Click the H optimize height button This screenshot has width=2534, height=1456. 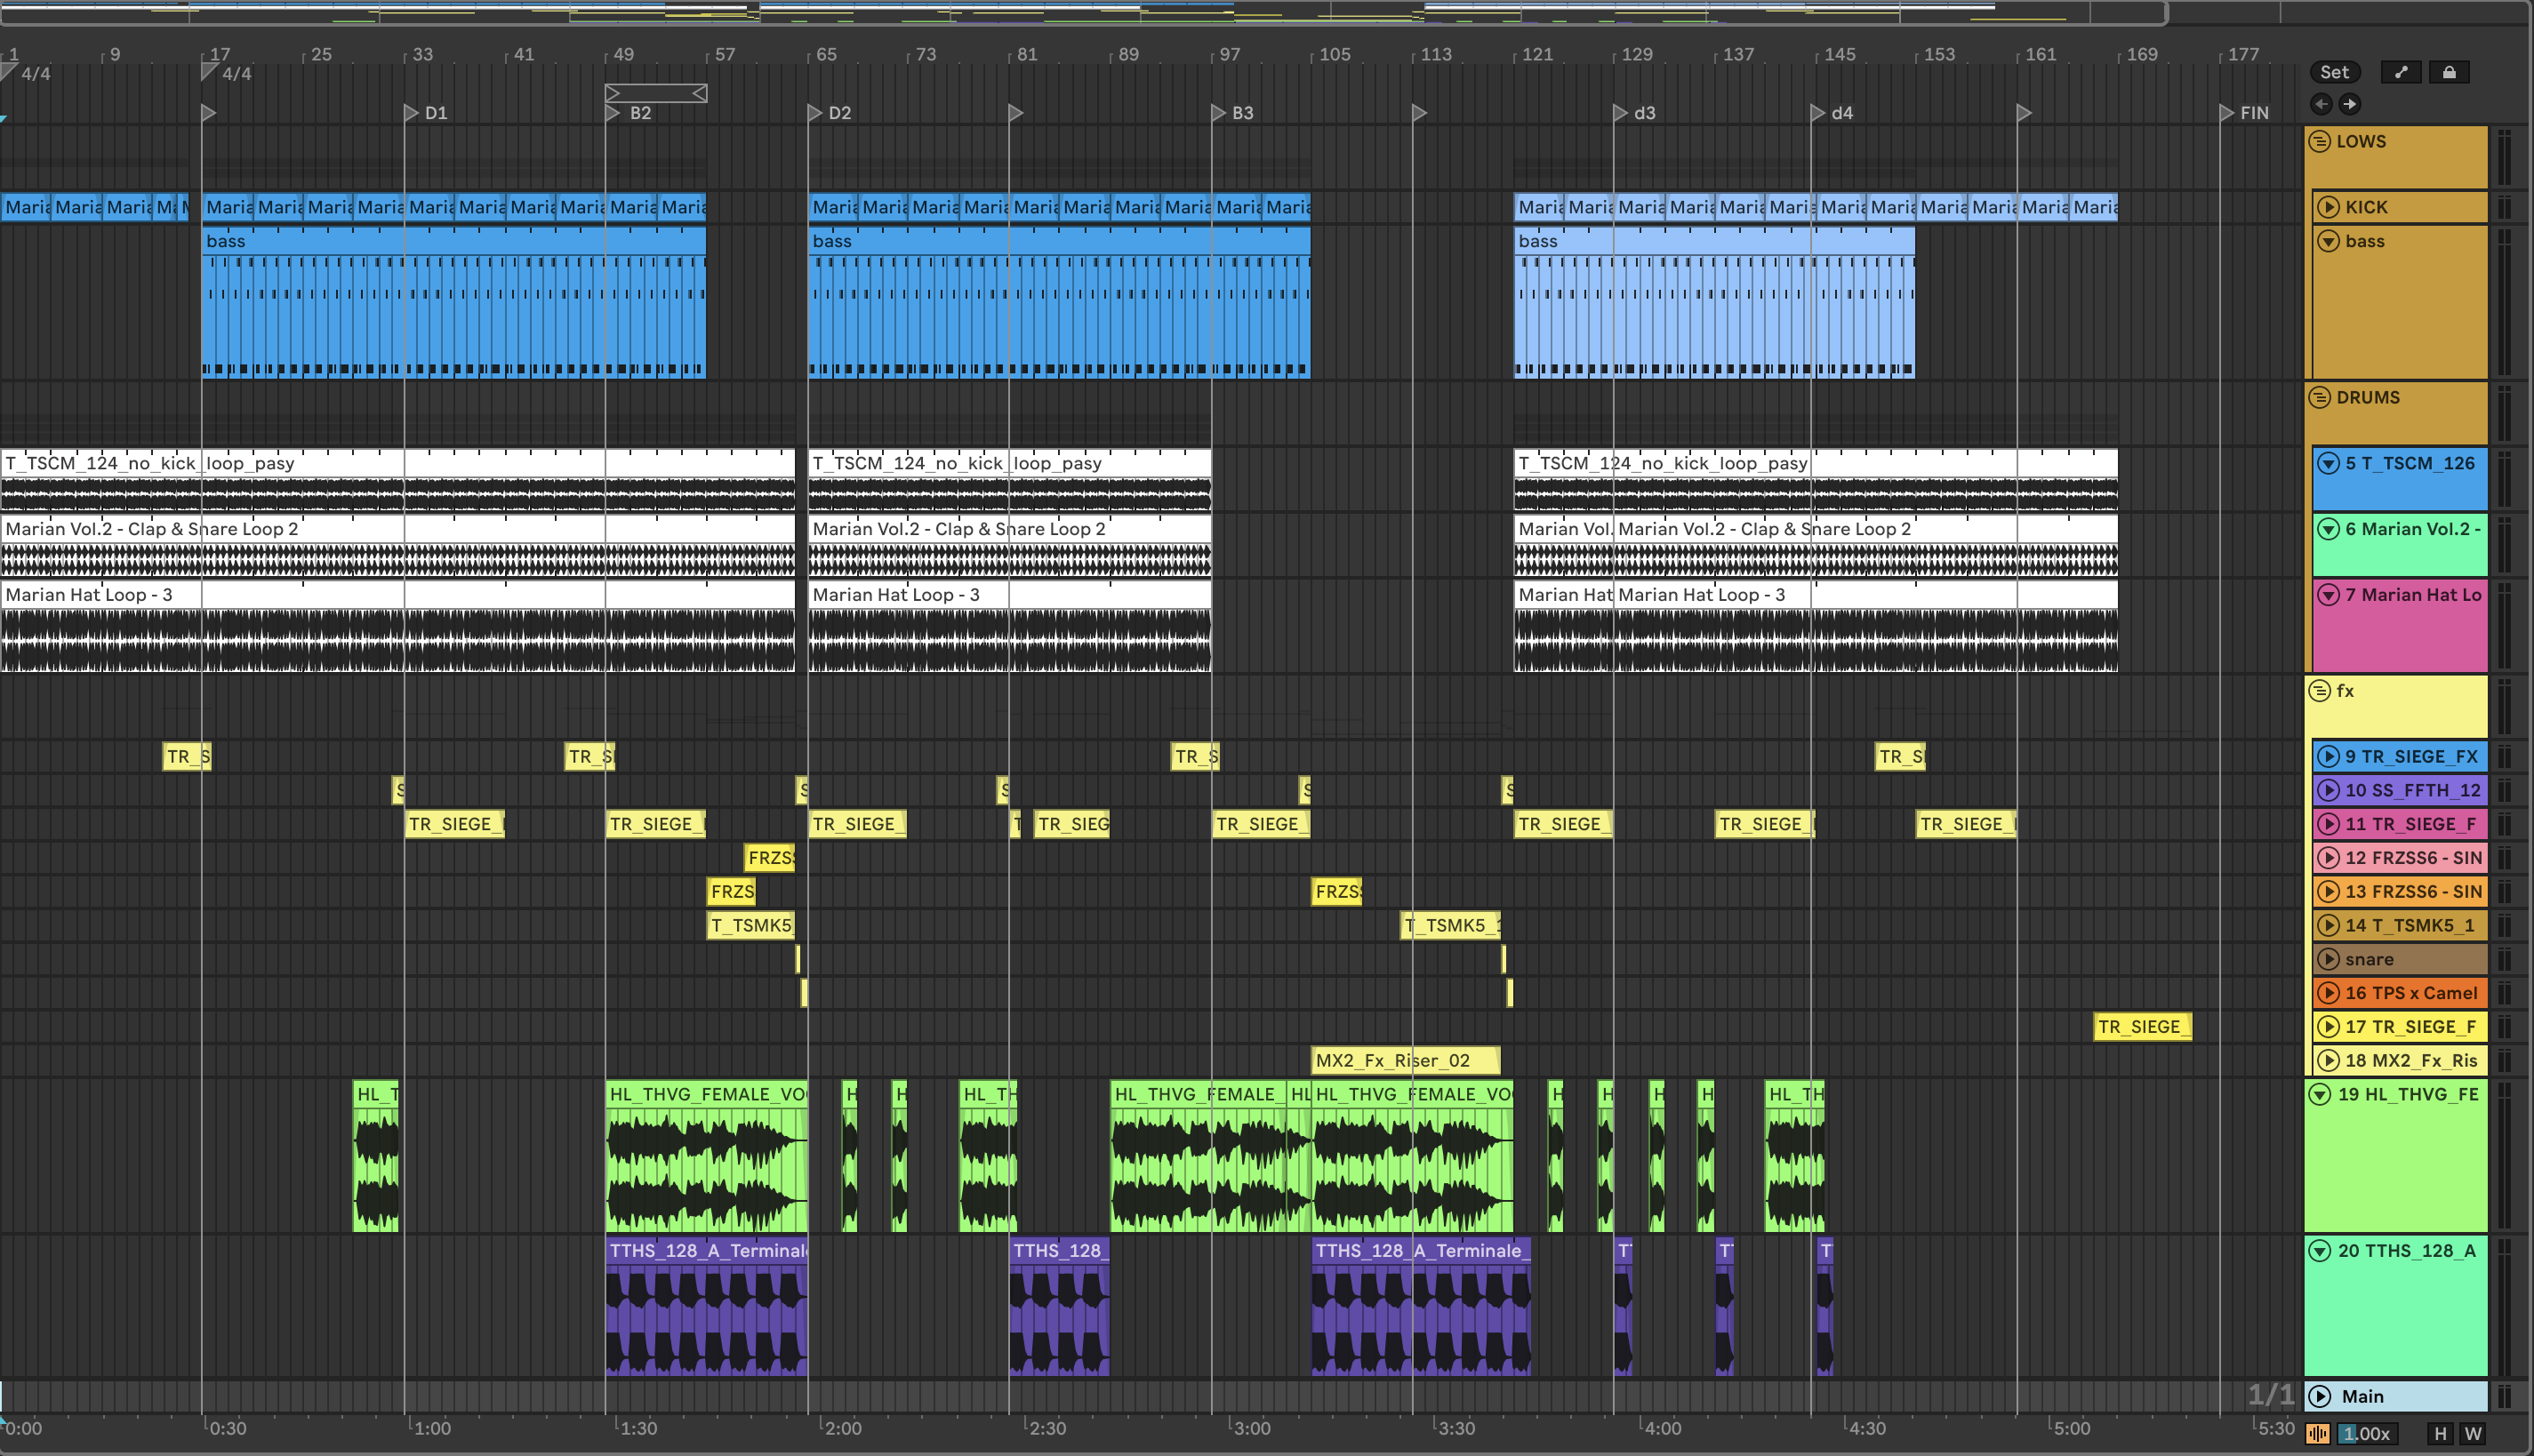coord(2440,1433)
